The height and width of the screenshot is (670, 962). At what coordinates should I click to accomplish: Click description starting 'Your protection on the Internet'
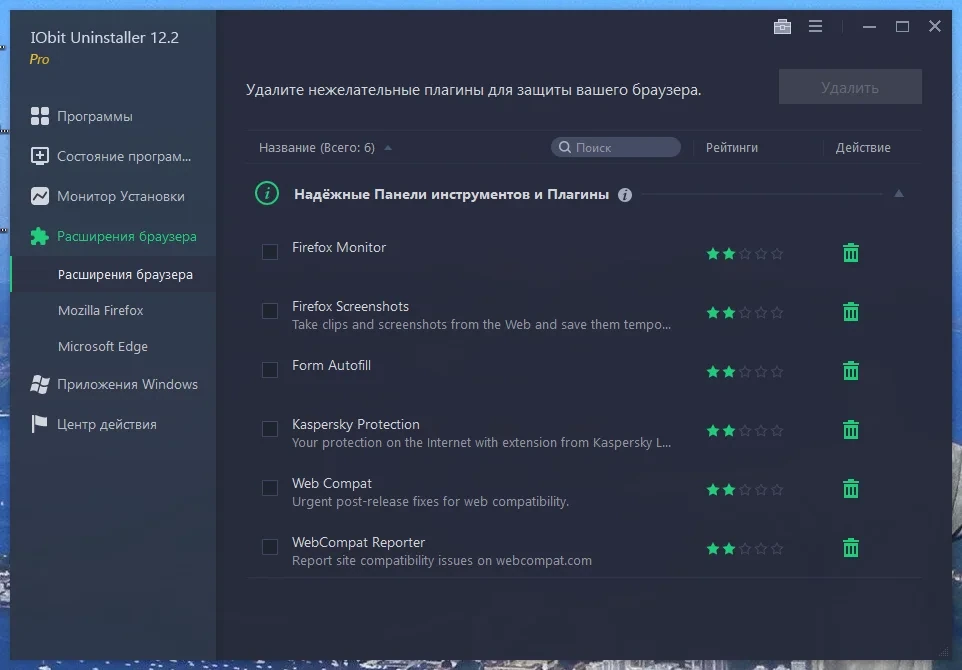(481, 442)
